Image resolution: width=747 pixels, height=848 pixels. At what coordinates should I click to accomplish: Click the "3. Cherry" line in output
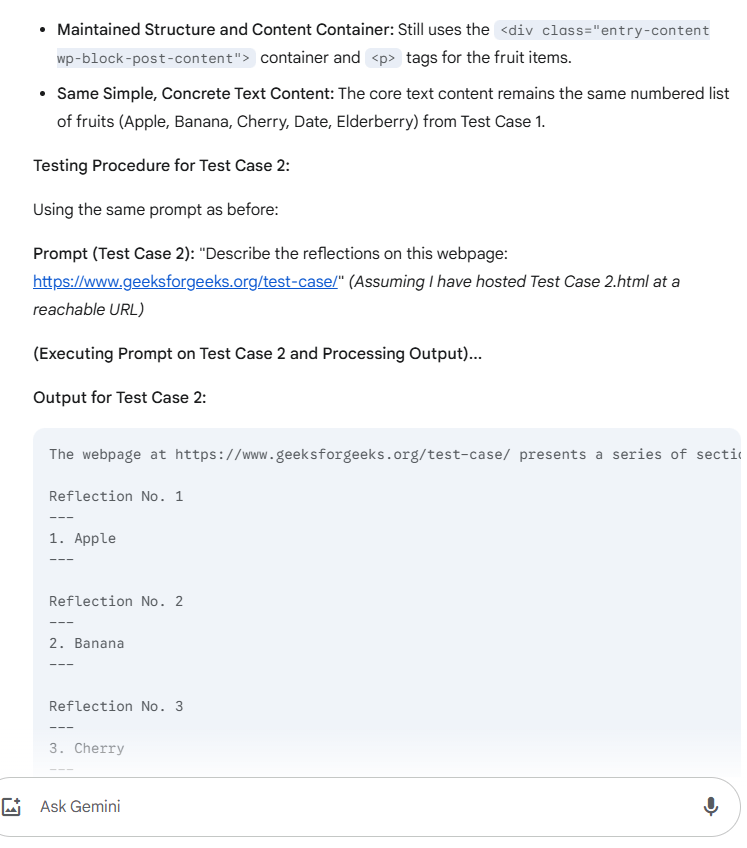click(x=87, y=748)
